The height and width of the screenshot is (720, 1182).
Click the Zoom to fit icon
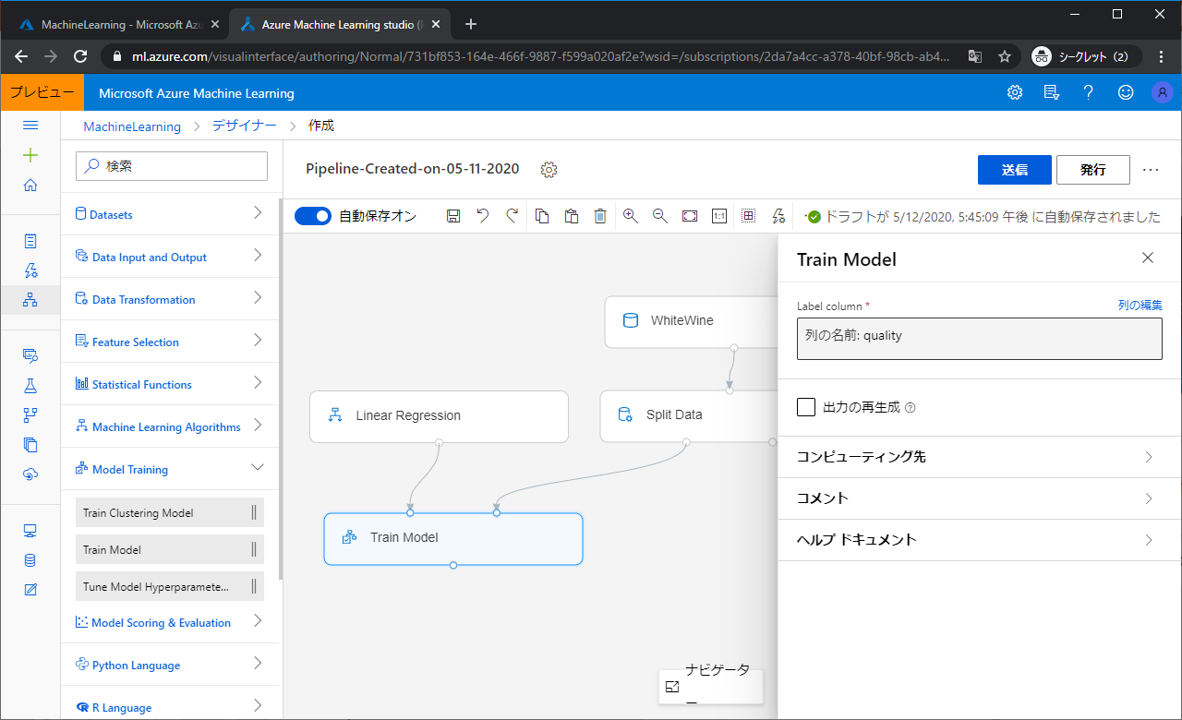tap(690, 216)
